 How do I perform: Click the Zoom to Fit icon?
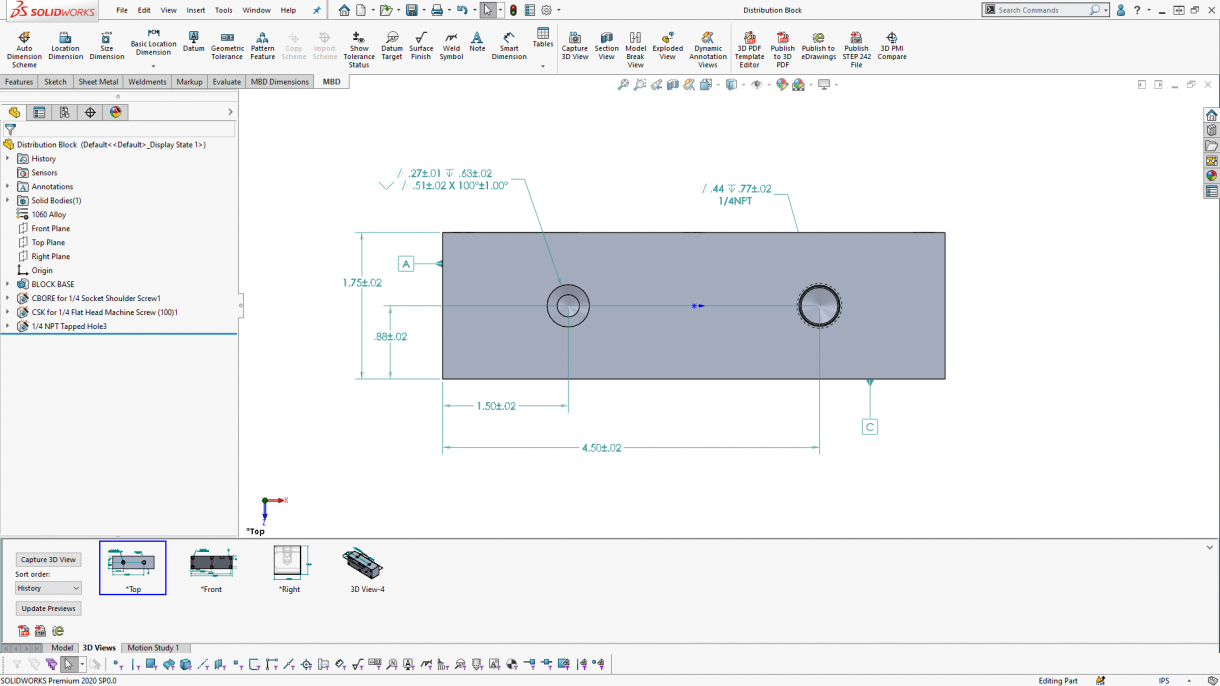coord(623,85)
